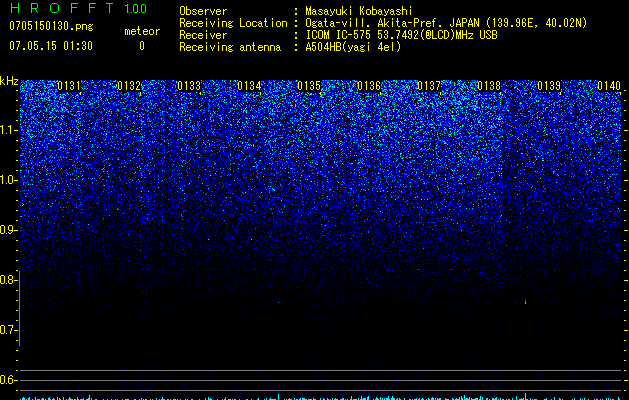The image size is (629, 400).
Task: Click the meteor count value 0
Action: pos(142,46)
